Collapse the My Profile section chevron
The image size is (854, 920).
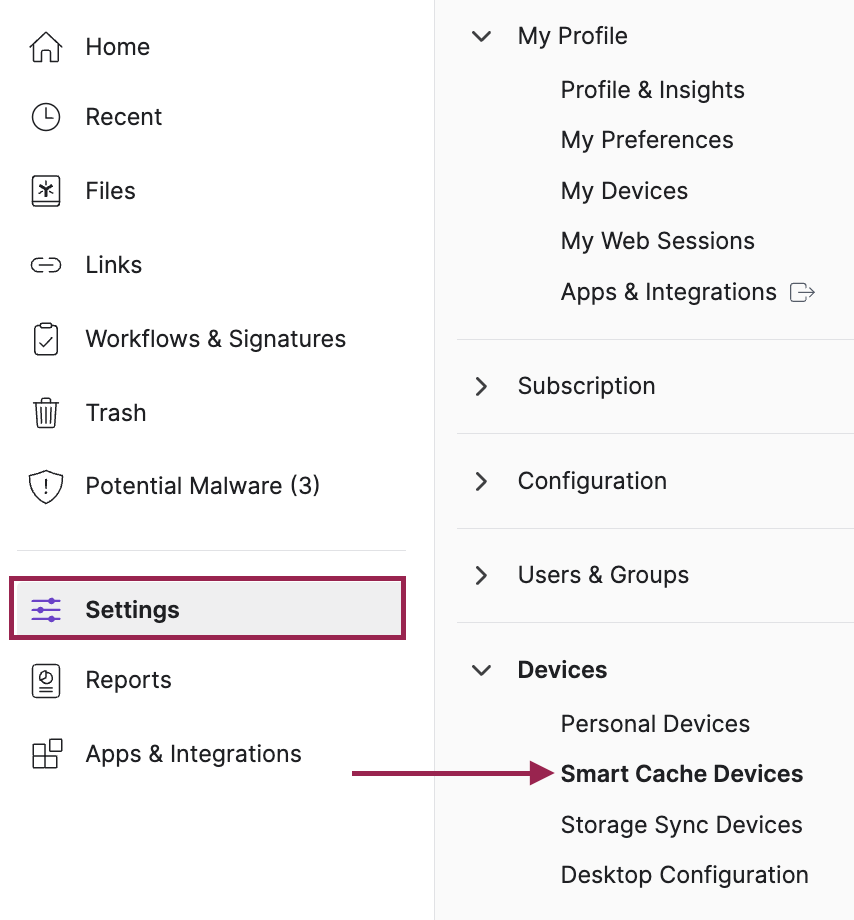[x=482, y=36]
